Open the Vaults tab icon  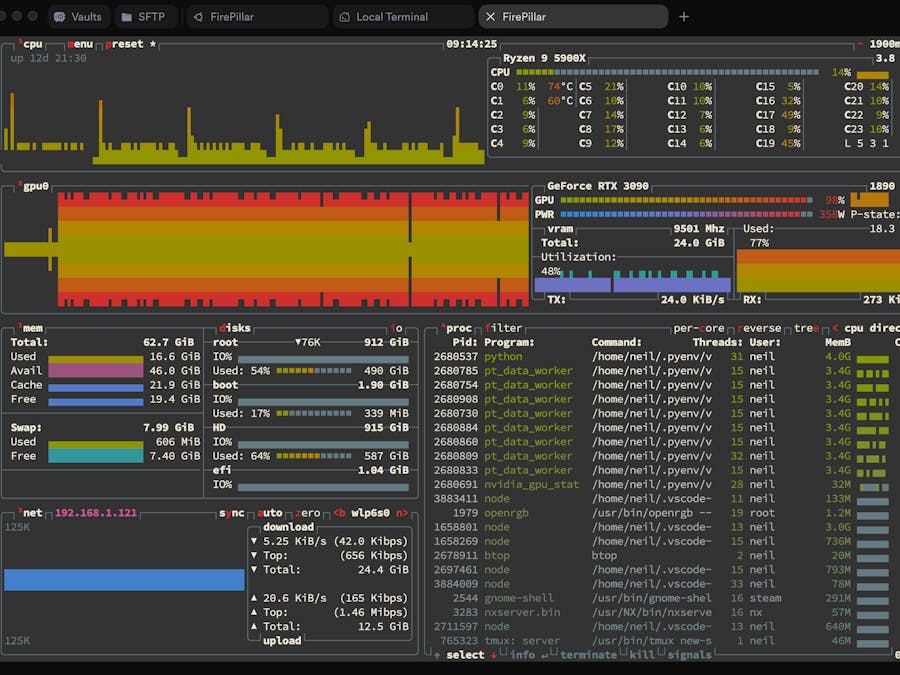60,17
